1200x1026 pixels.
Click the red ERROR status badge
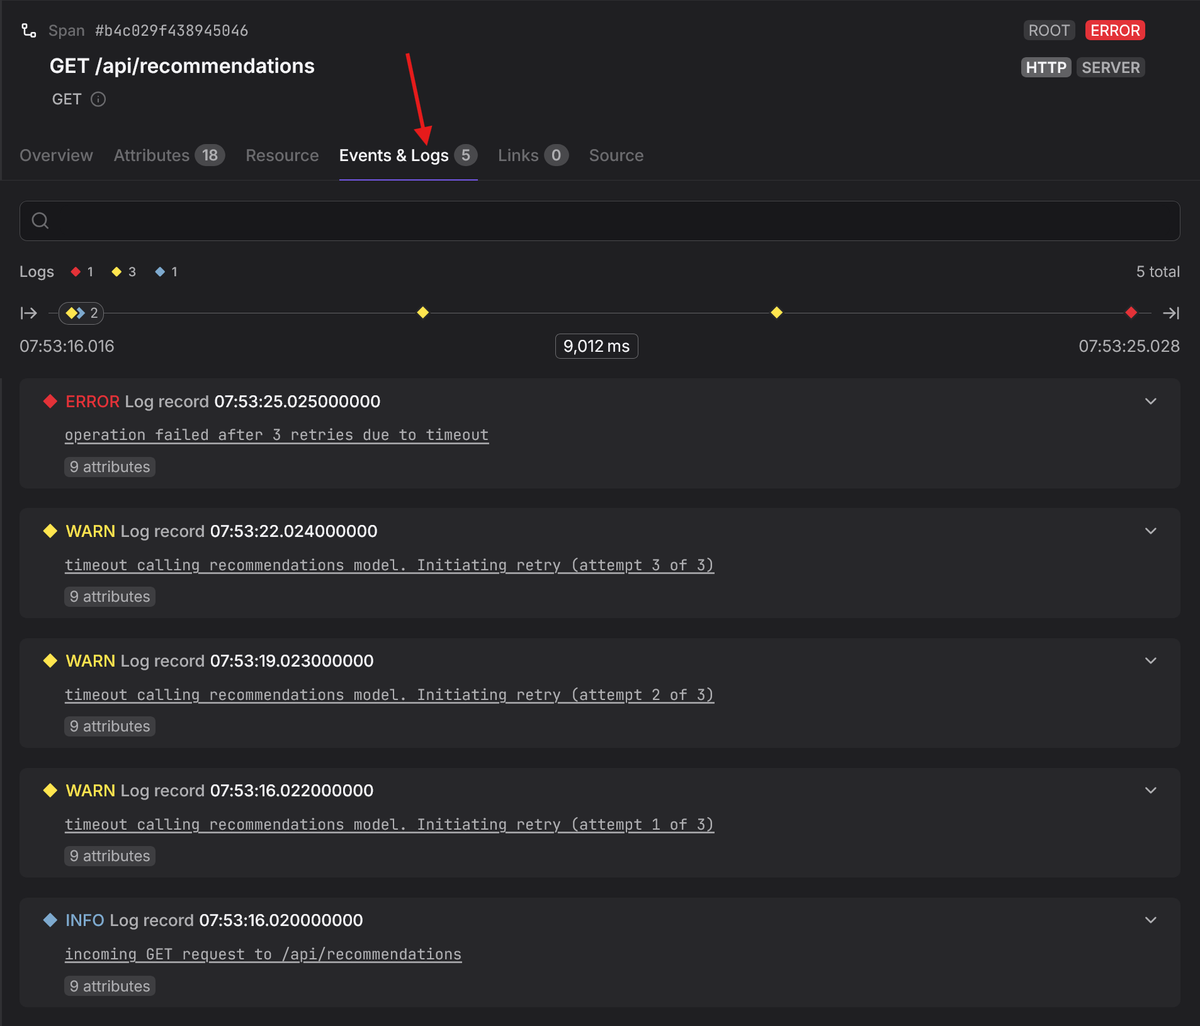click(x=1115, y=30)
